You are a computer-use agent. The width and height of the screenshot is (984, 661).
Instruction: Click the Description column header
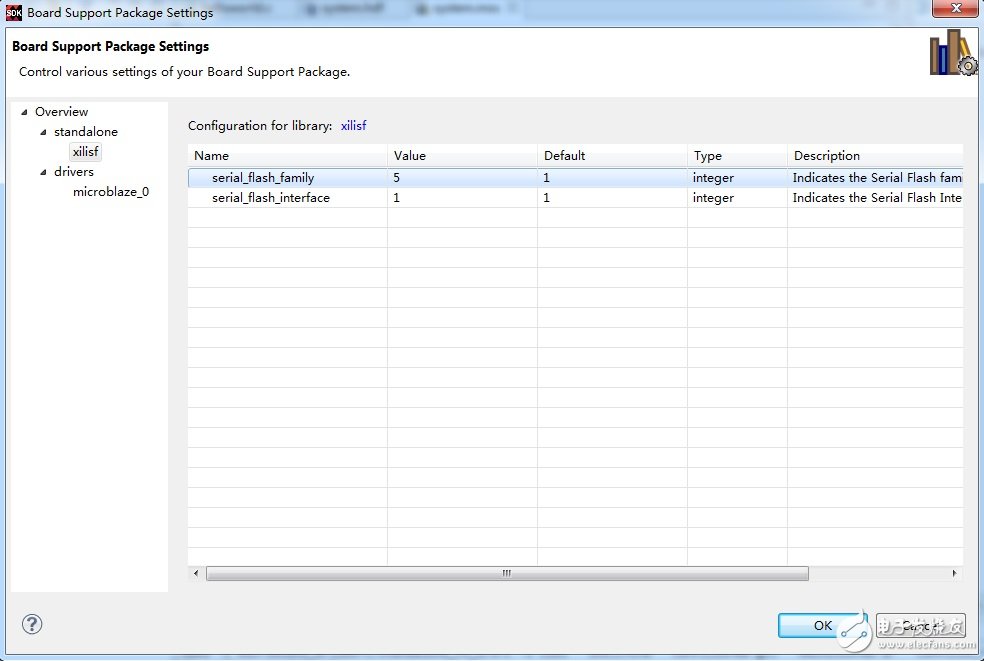(x=874, y=156)
